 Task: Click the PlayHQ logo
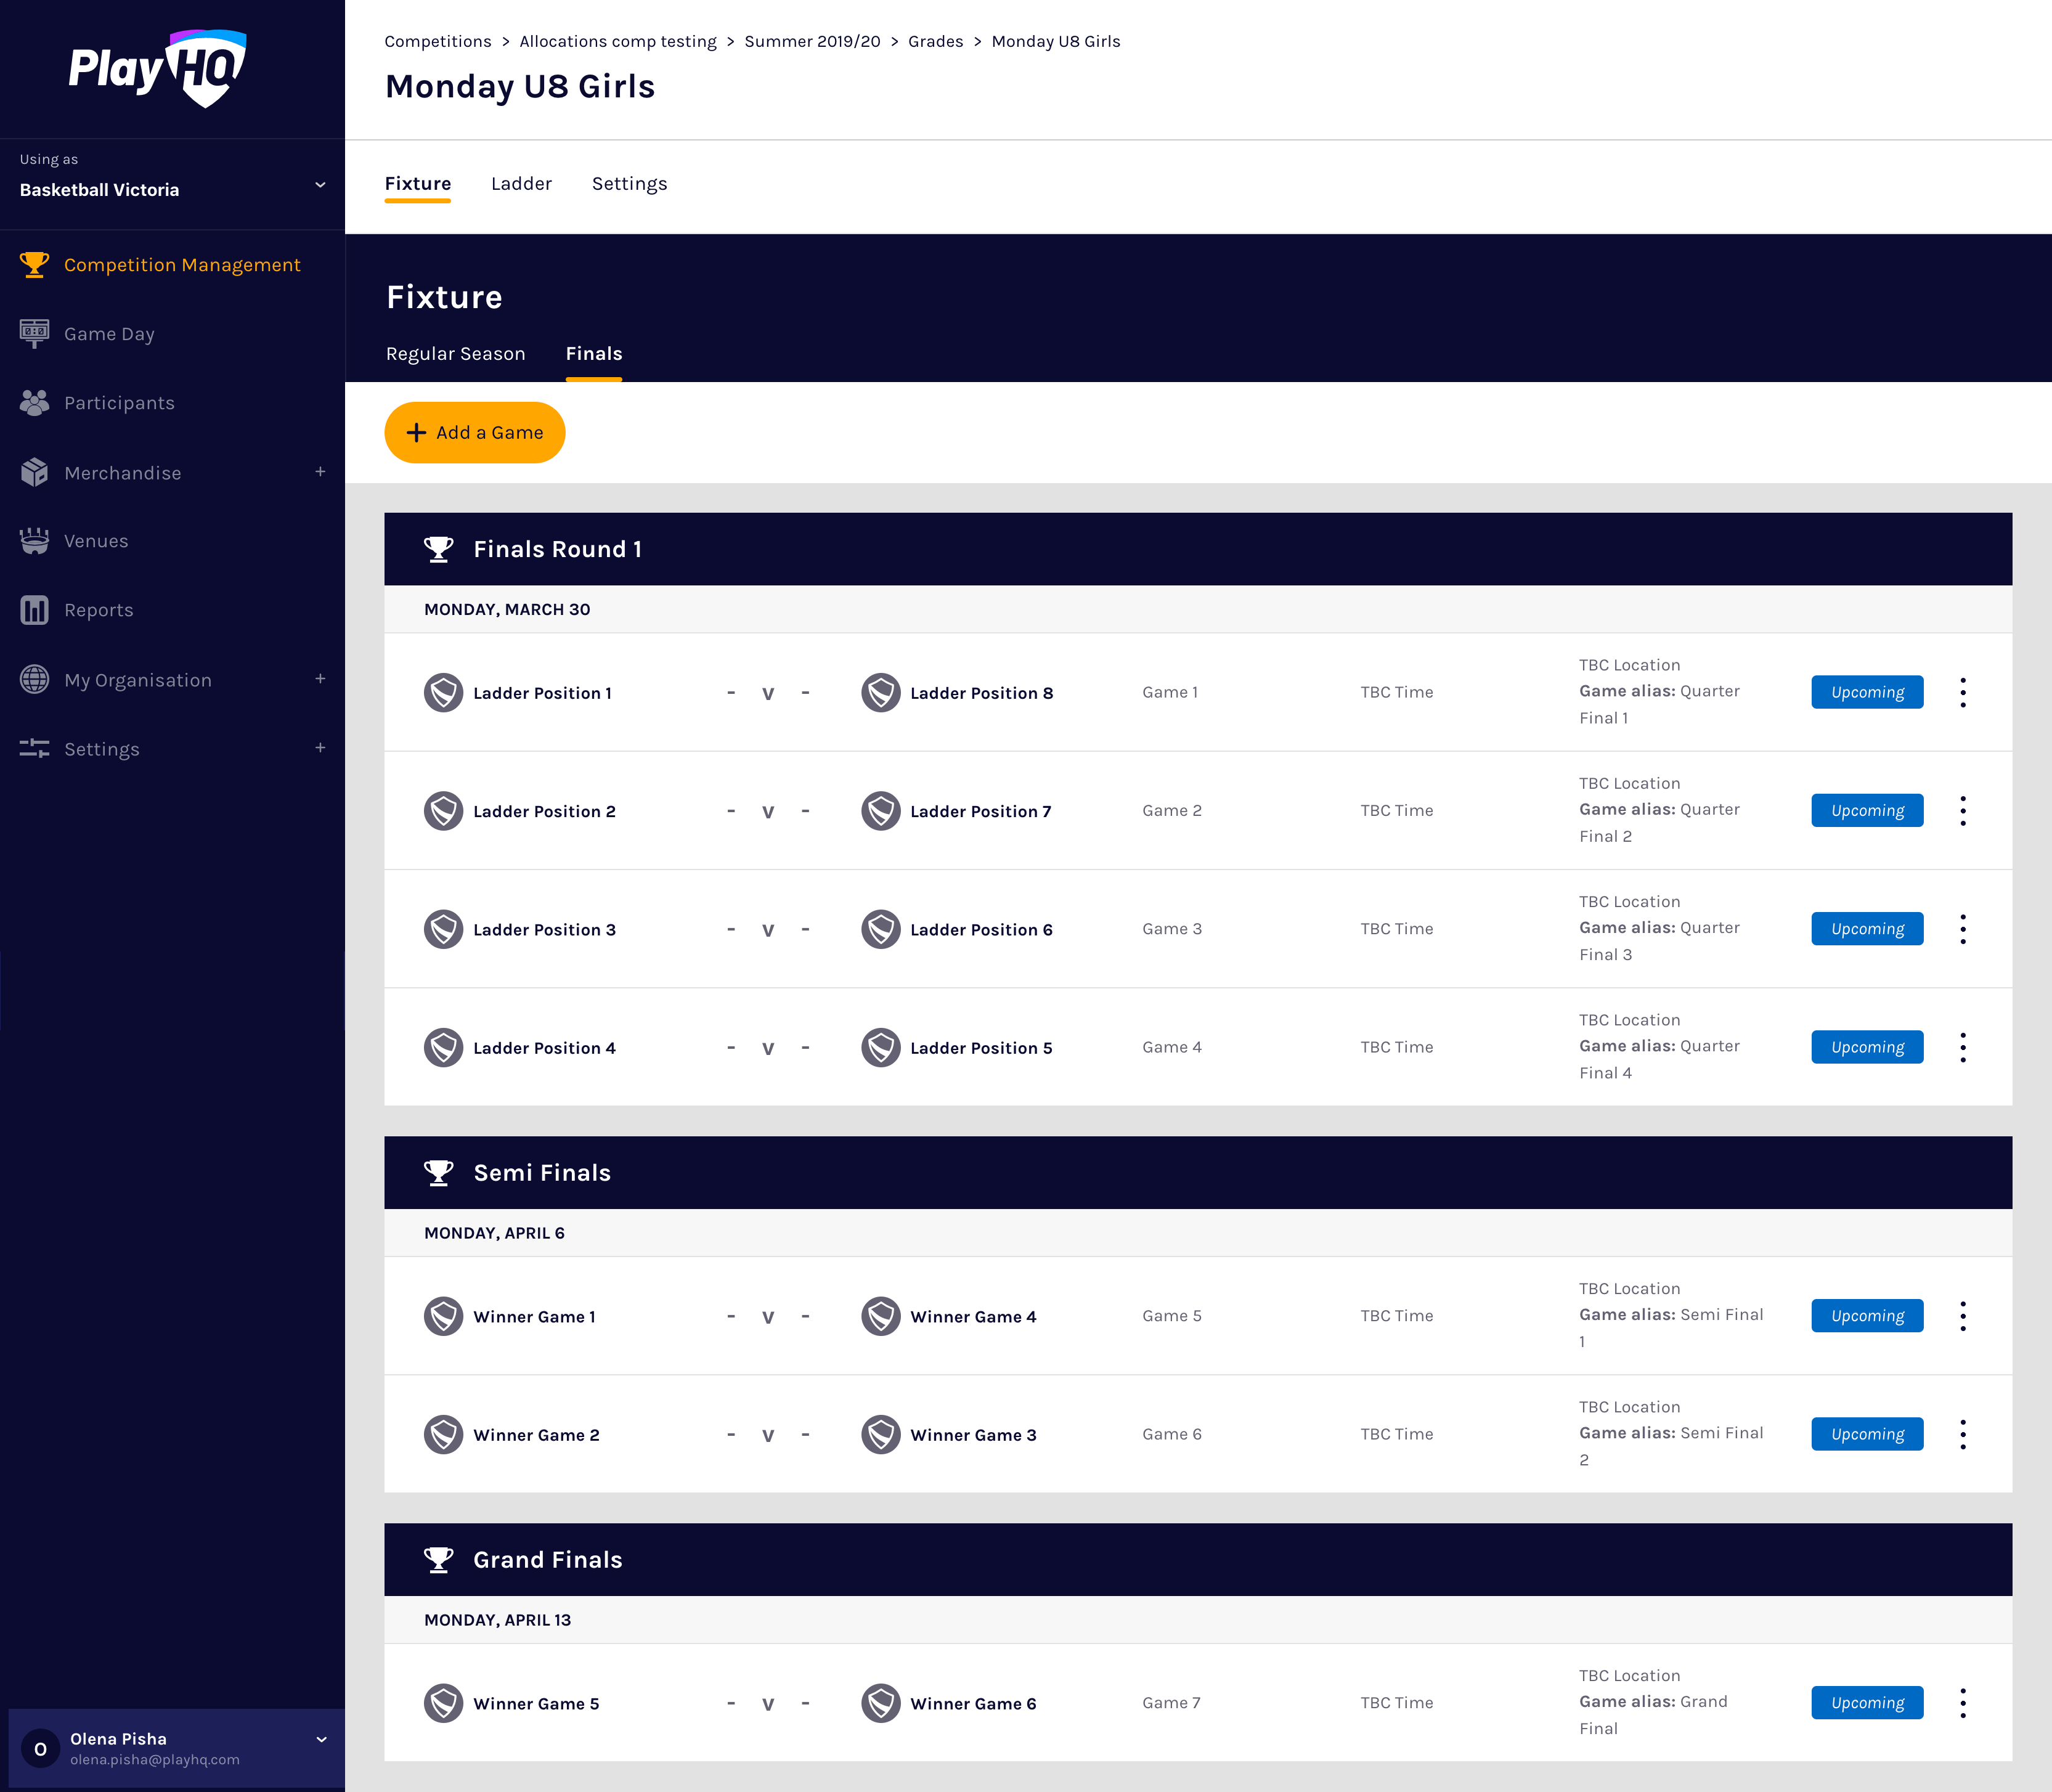[157, 68]
